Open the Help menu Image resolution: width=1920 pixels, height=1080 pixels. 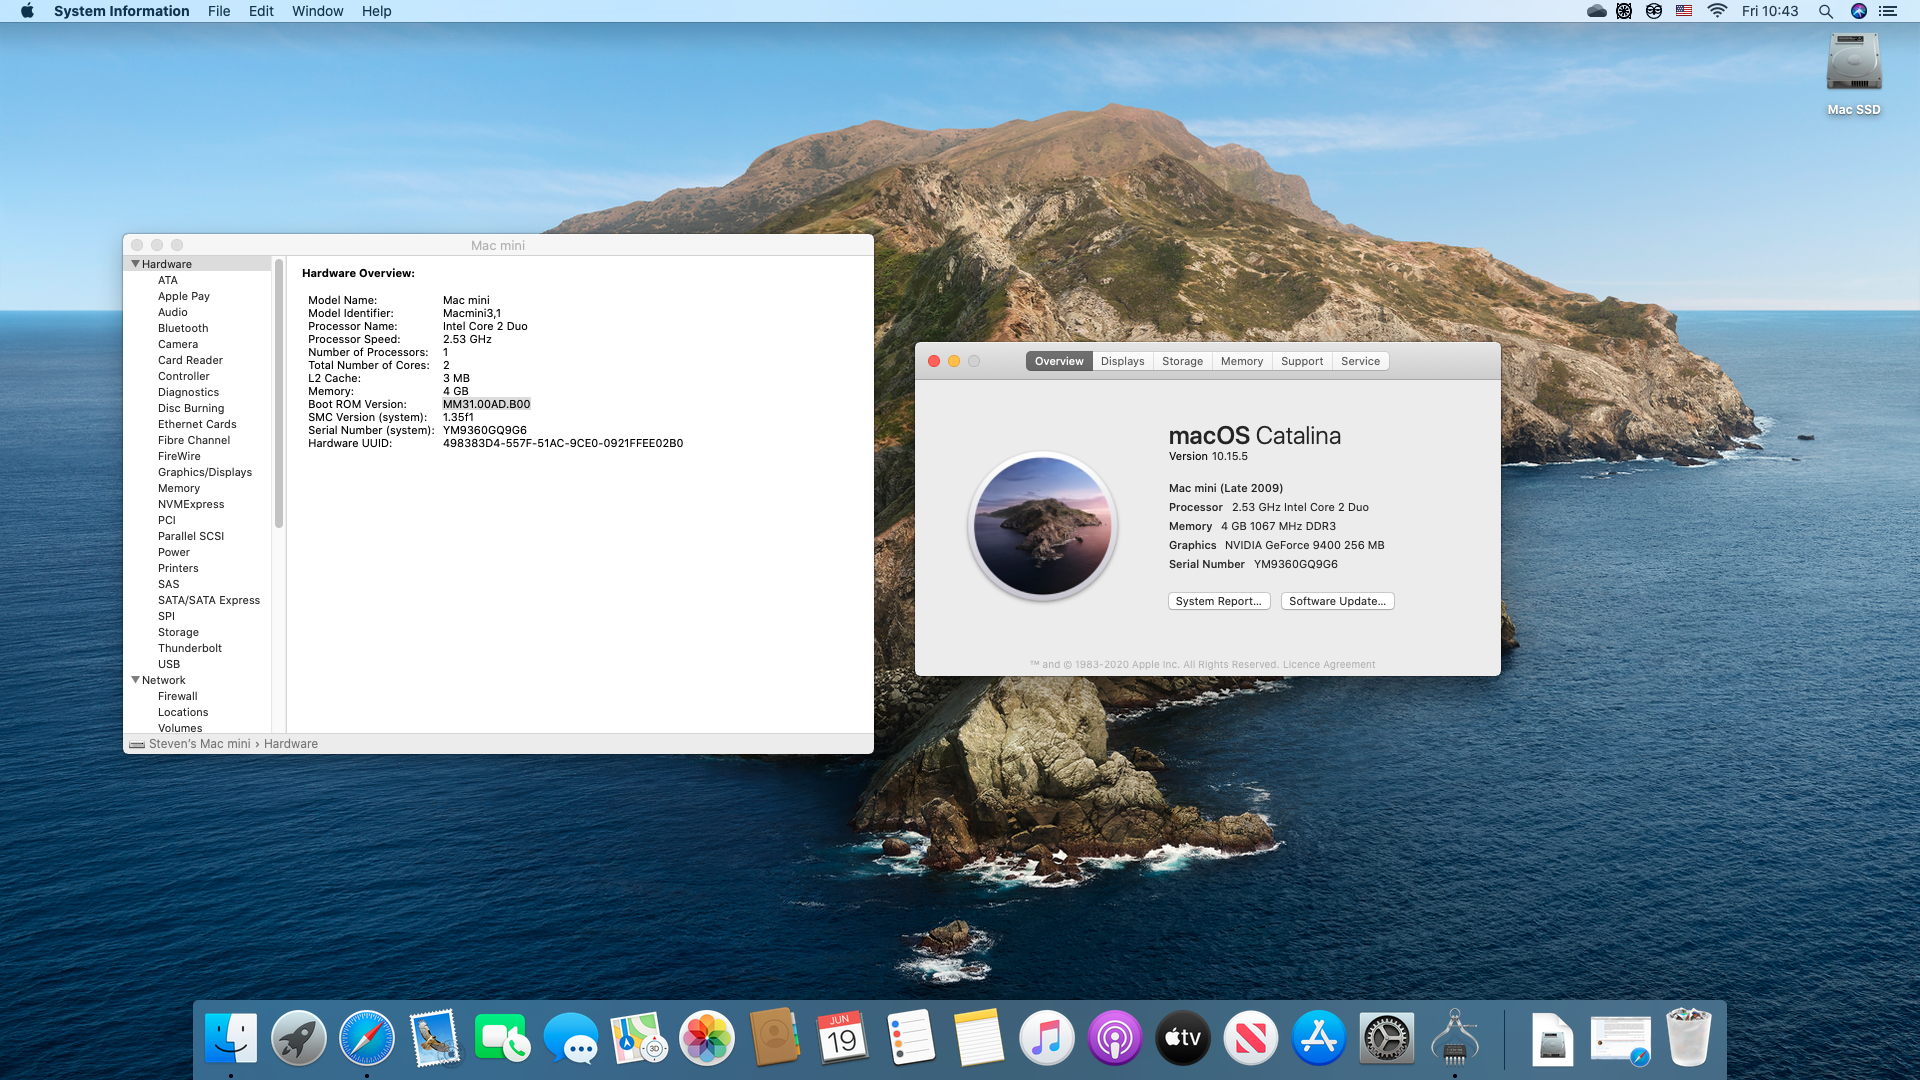(376, 11)
